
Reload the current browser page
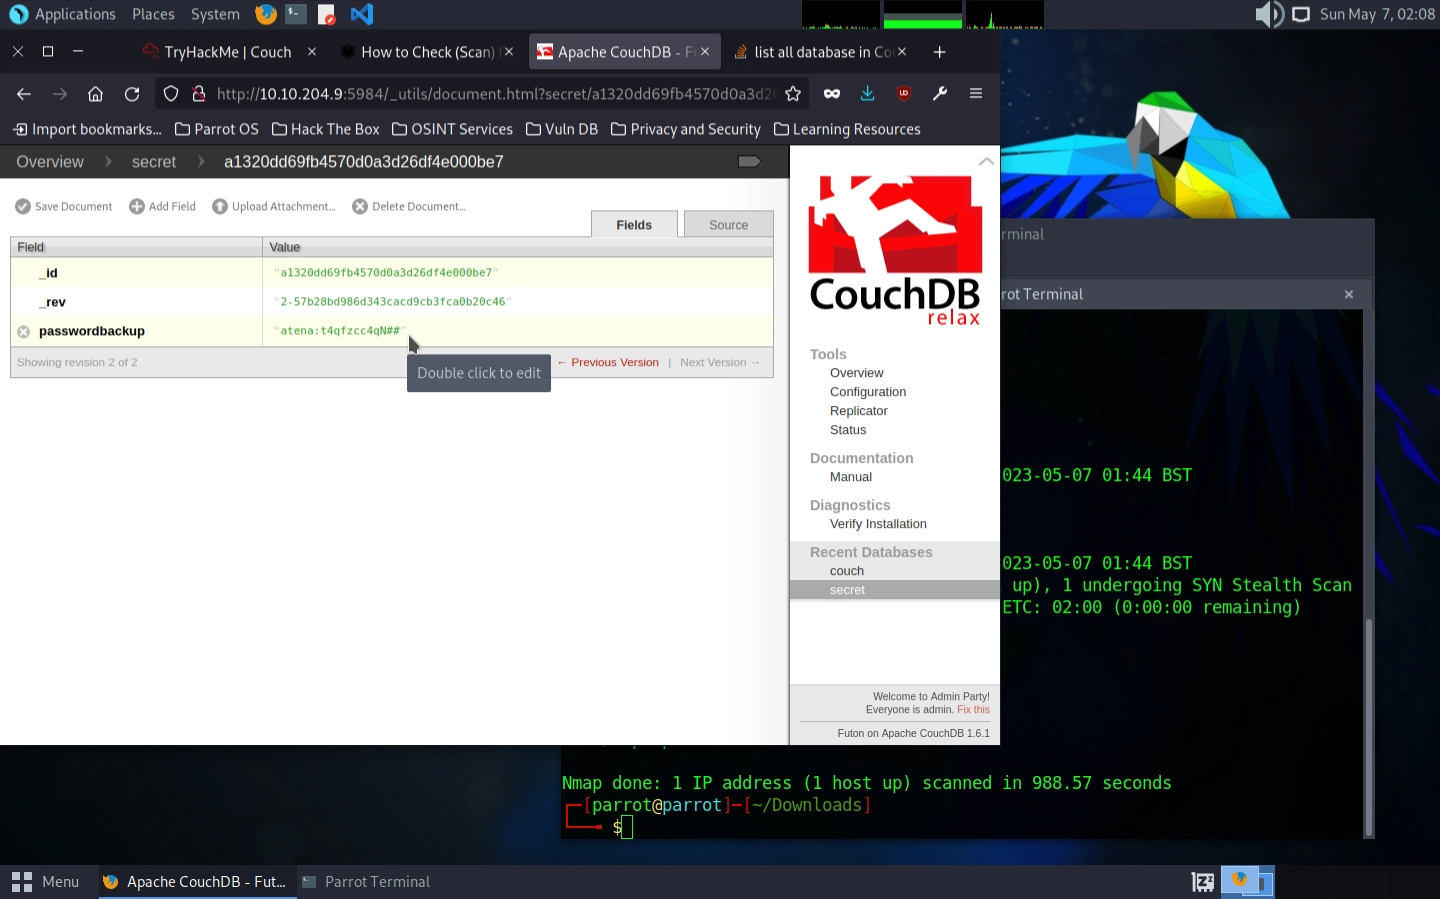coord(132,94)
